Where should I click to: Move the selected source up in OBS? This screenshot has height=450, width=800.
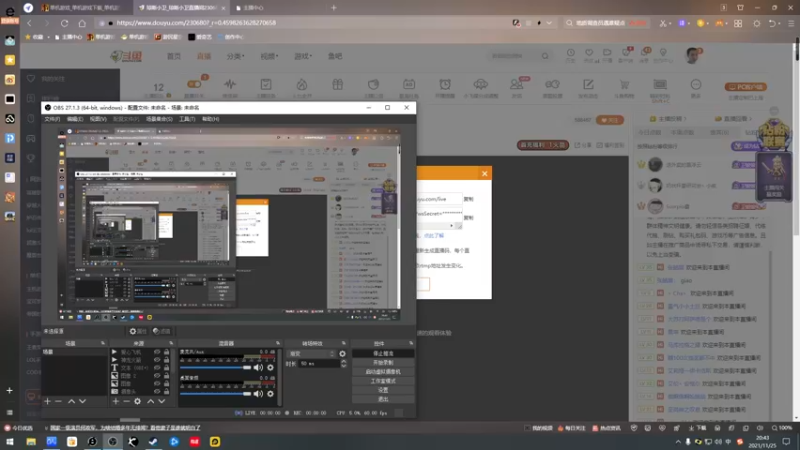(151, 402)
